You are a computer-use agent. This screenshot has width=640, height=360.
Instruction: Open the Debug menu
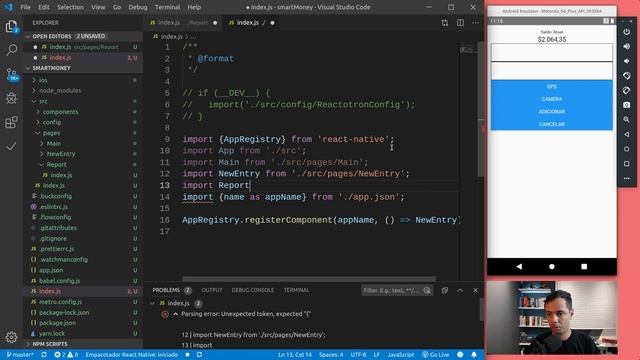(x=138, y=7)
